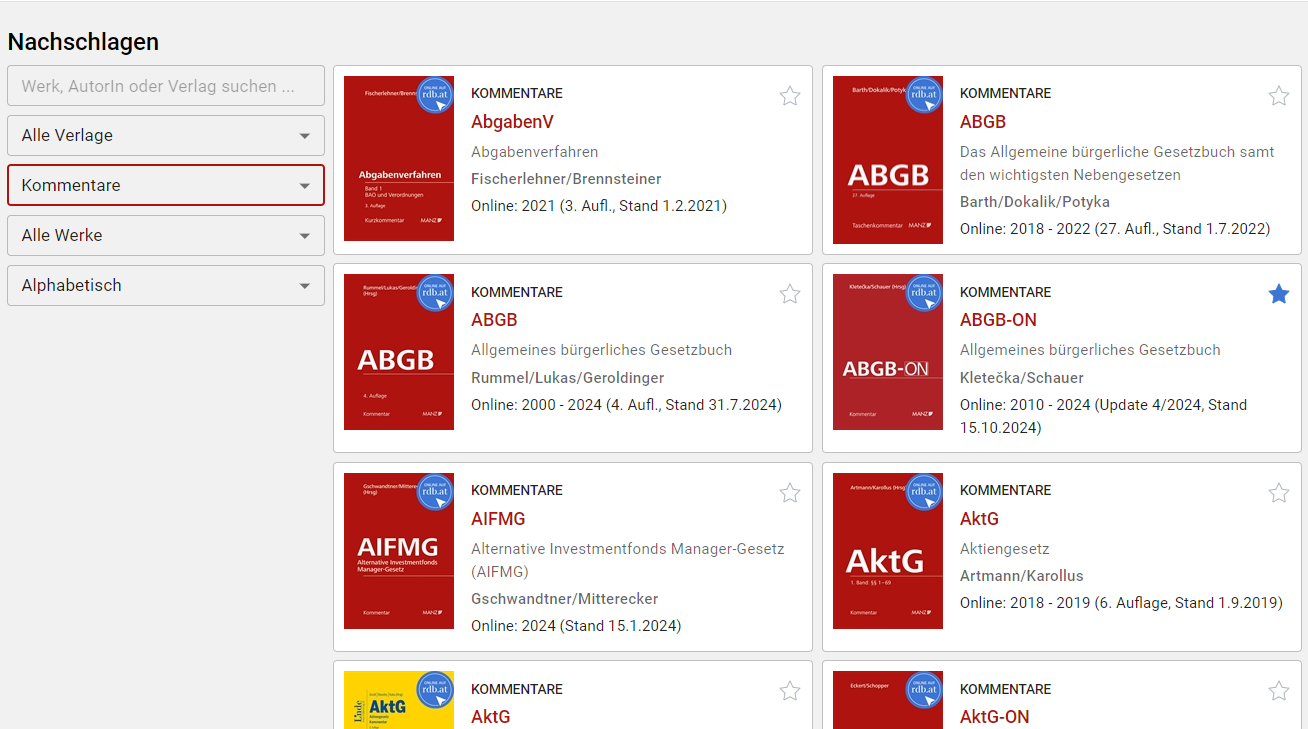Click the Abgabenverfahren book cover
1308x729 pixels.
tap(399, 158)
